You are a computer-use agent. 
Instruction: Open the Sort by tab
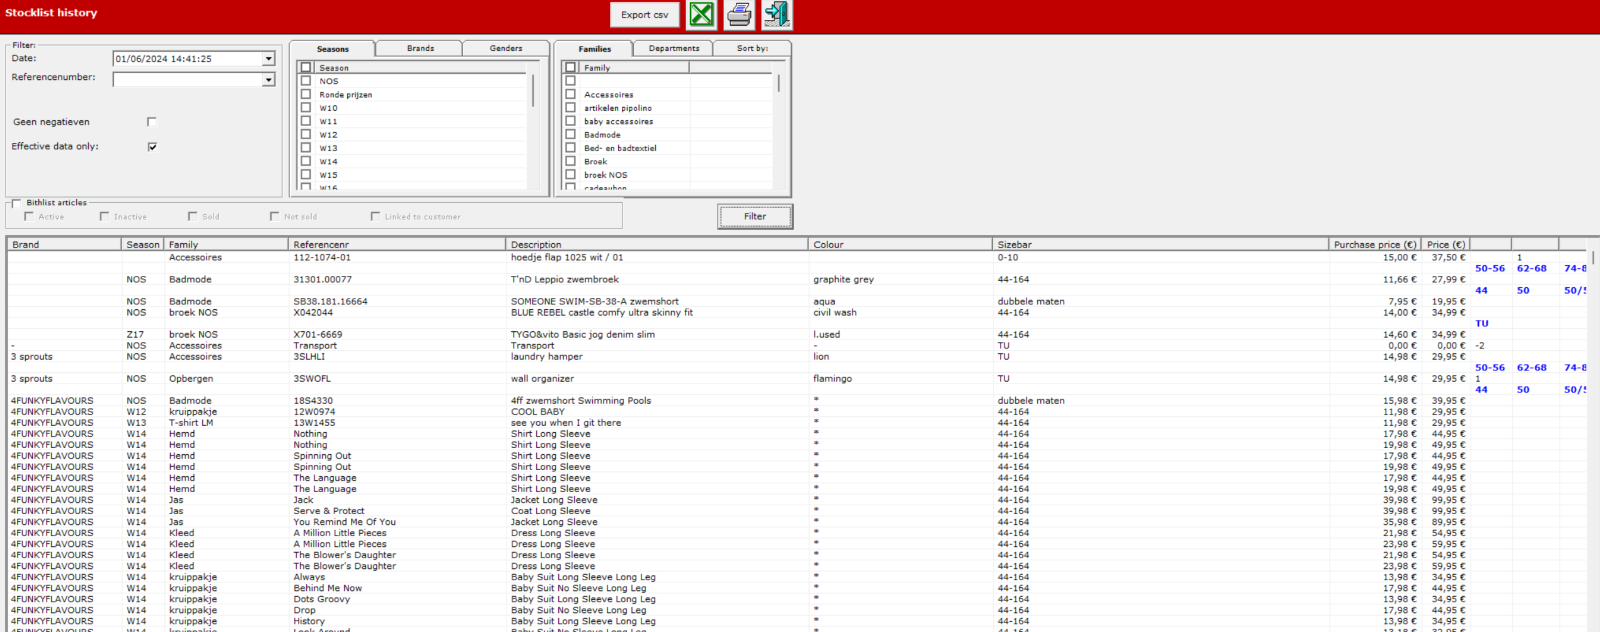[x=753, y=48]
